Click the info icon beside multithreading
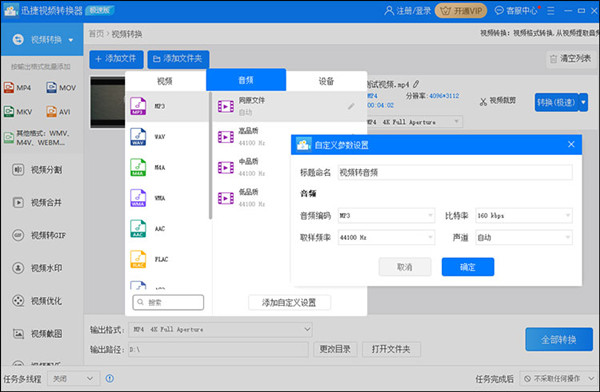Viewport: 600px width, 392px height. tap(110, 379)
